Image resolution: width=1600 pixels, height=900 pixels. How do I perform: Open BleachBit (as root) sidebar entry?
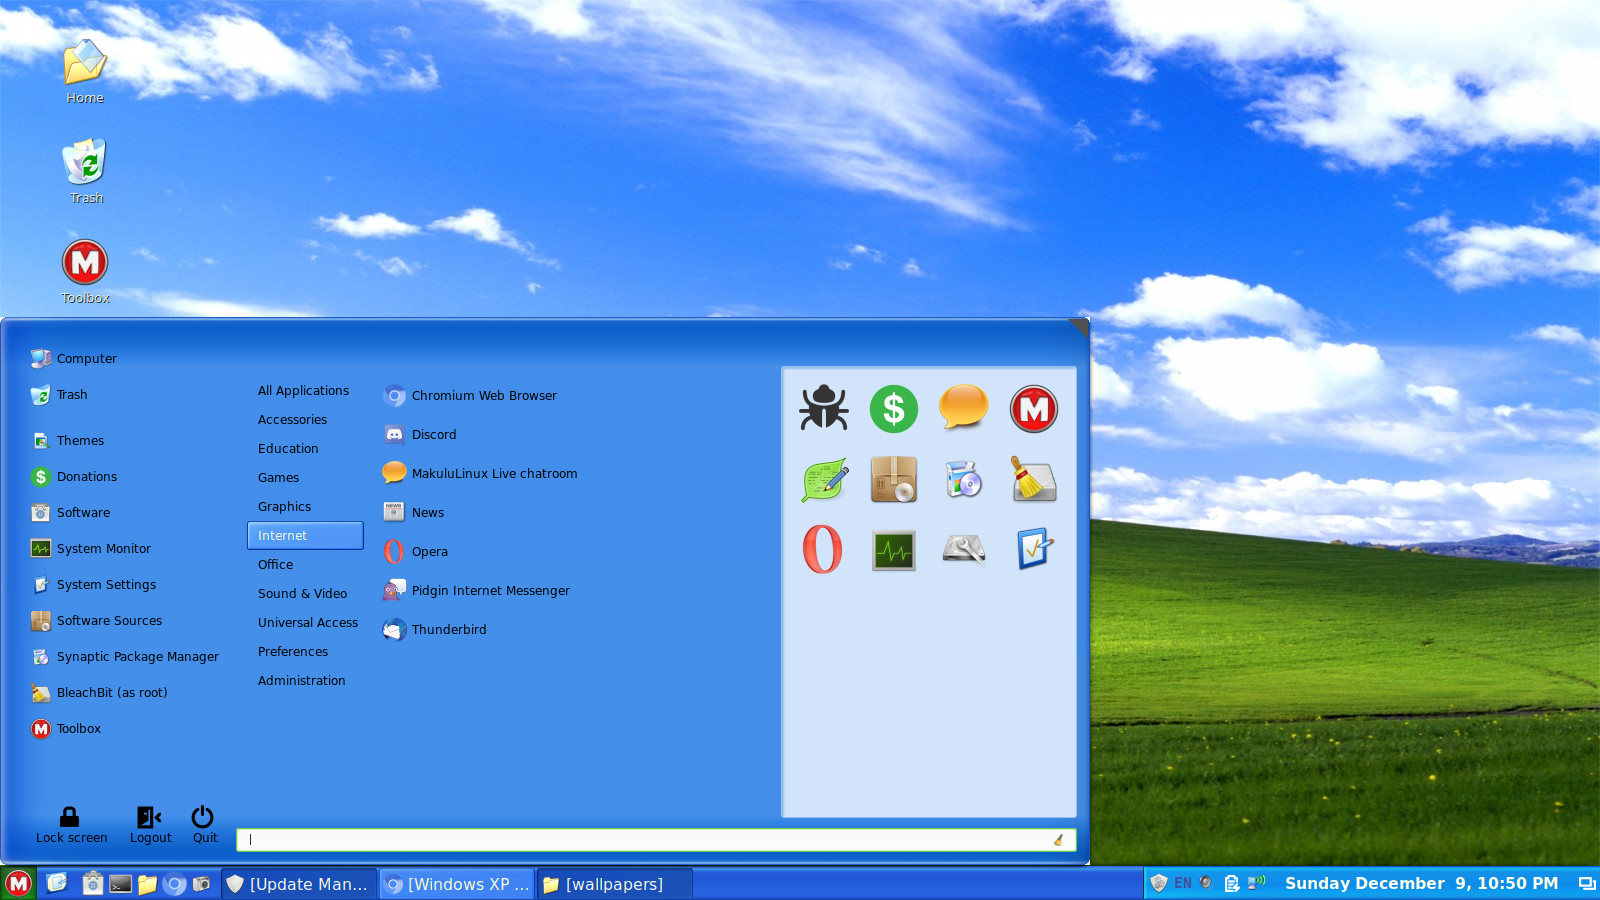pyautogui.click(x=99, y=693)
